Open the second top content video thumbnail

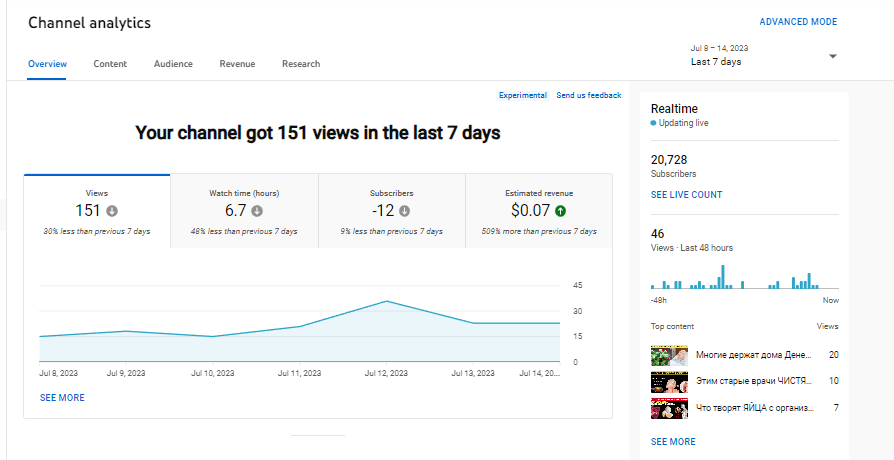point(668,381)
